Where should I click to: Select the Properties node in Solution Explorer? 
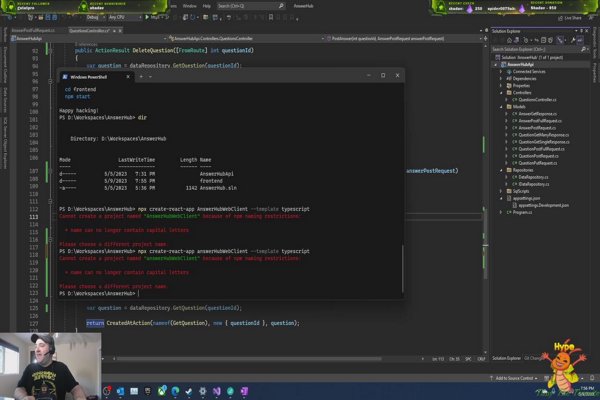[521, 85]
